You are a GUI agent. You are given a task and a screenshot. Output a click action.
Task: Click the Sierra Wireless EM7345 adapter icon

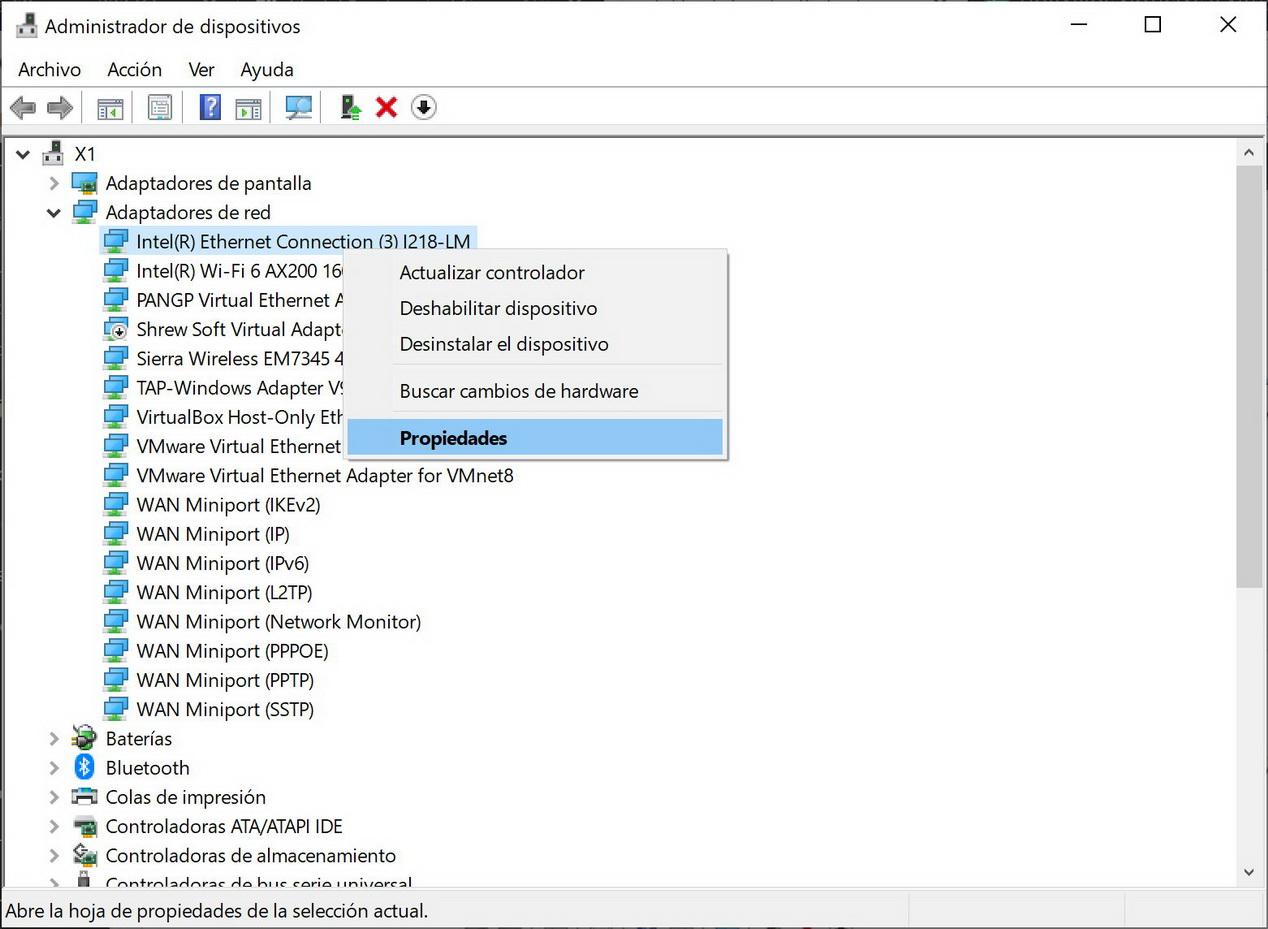tap(117, 358)
